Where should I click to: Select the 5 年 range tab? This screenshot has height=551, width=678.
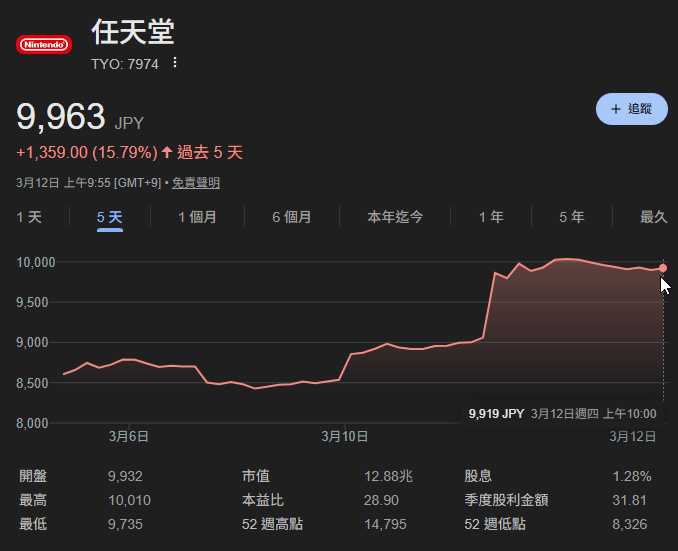pos(572,217)
